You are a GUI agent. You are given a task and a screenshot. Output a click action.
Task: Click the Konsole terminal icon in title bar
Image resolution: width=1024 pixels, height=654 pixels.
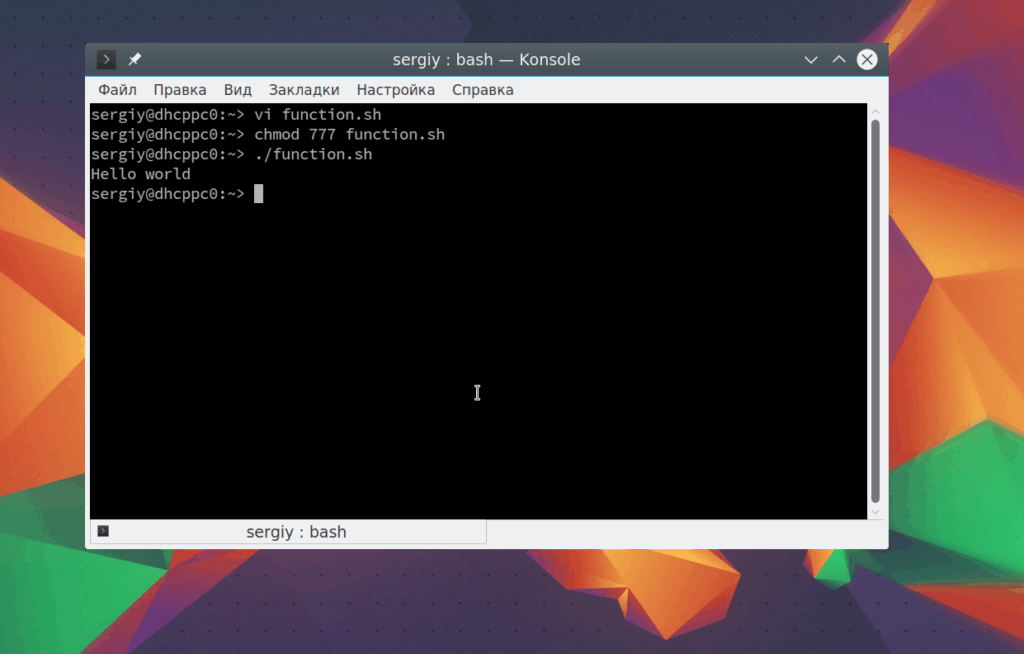click(x=106, y=59)
